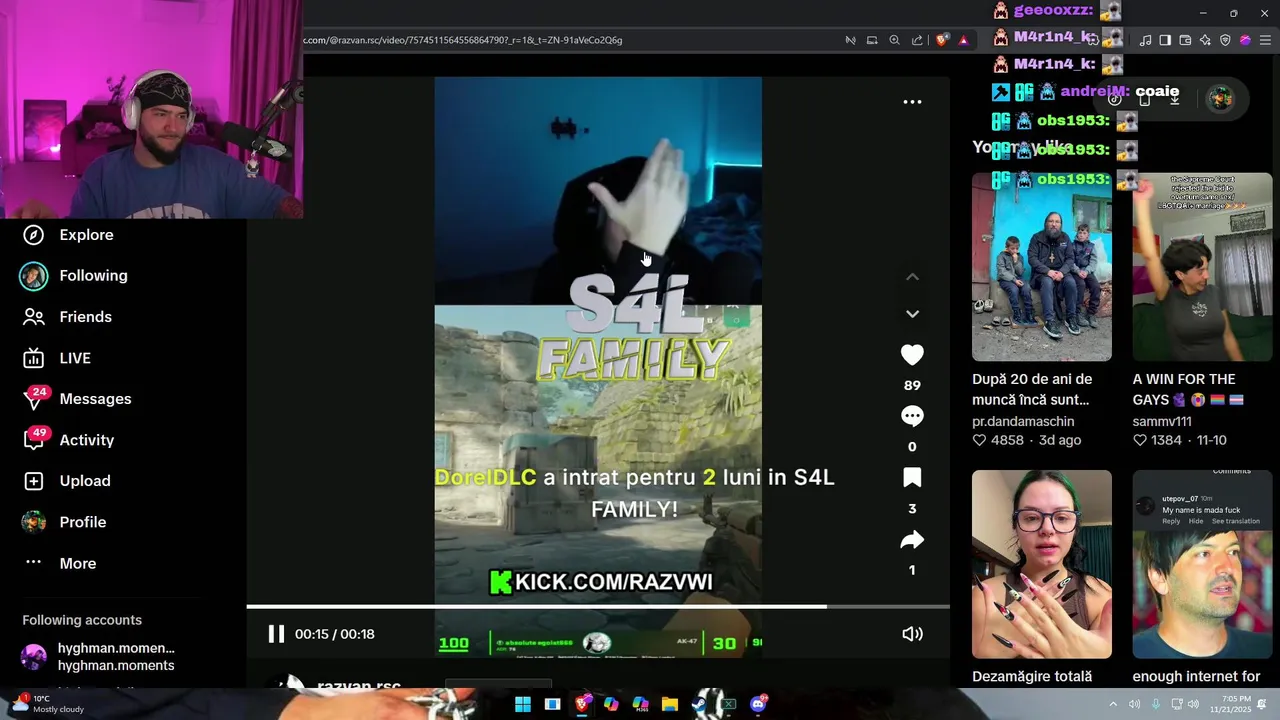
Task: Open comments via the speech bubble icon
Action: (912, 416)
